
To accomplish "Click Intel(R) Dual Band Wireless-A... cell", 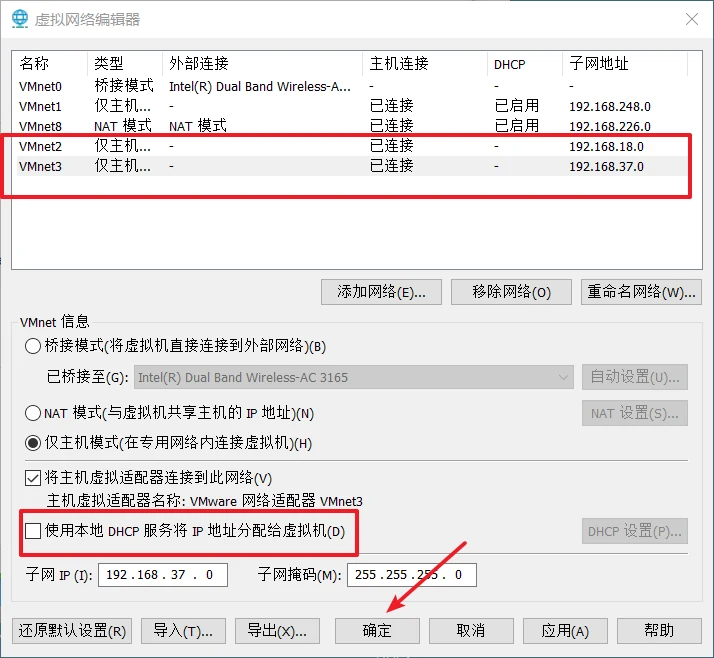I will click(260, 87).
